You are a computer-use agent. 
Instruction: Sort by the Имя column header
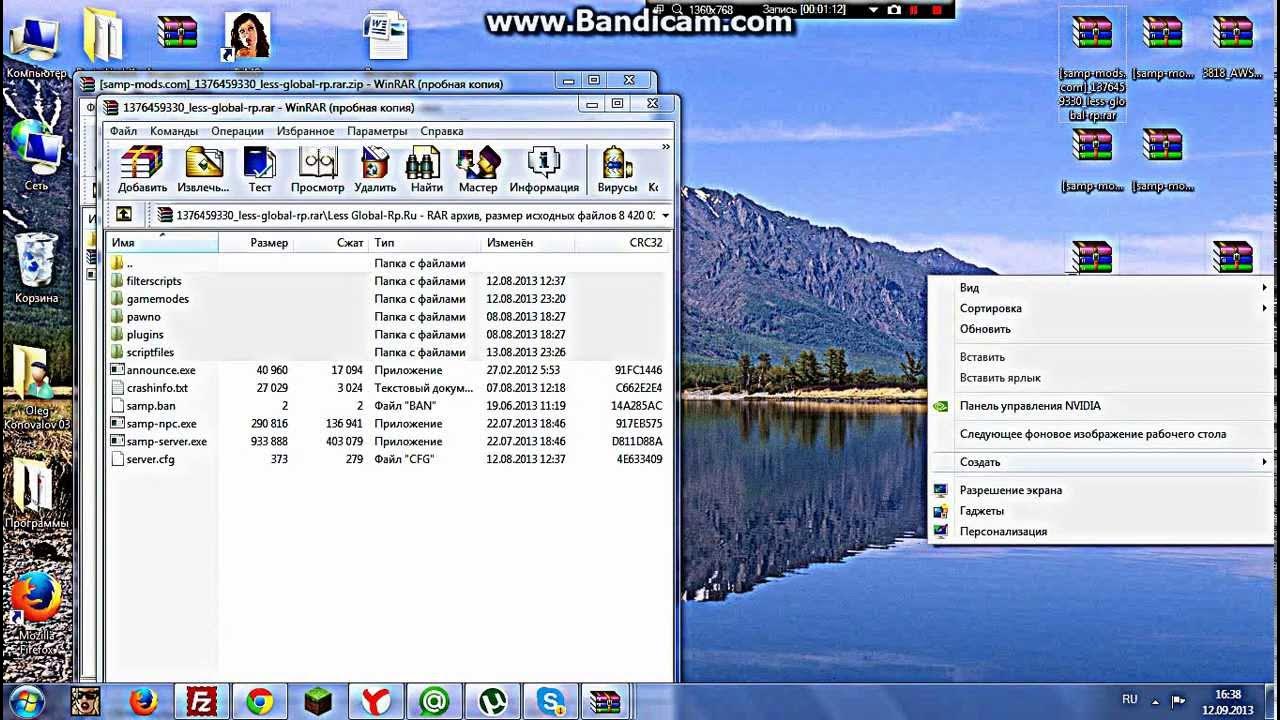[x=162, y=243]
